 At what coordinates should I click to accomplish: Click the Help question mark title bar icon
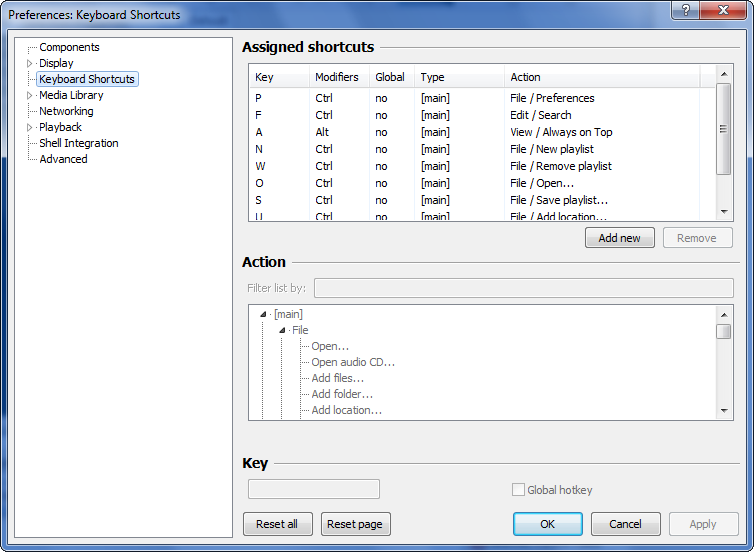click(x=687, y=9)
